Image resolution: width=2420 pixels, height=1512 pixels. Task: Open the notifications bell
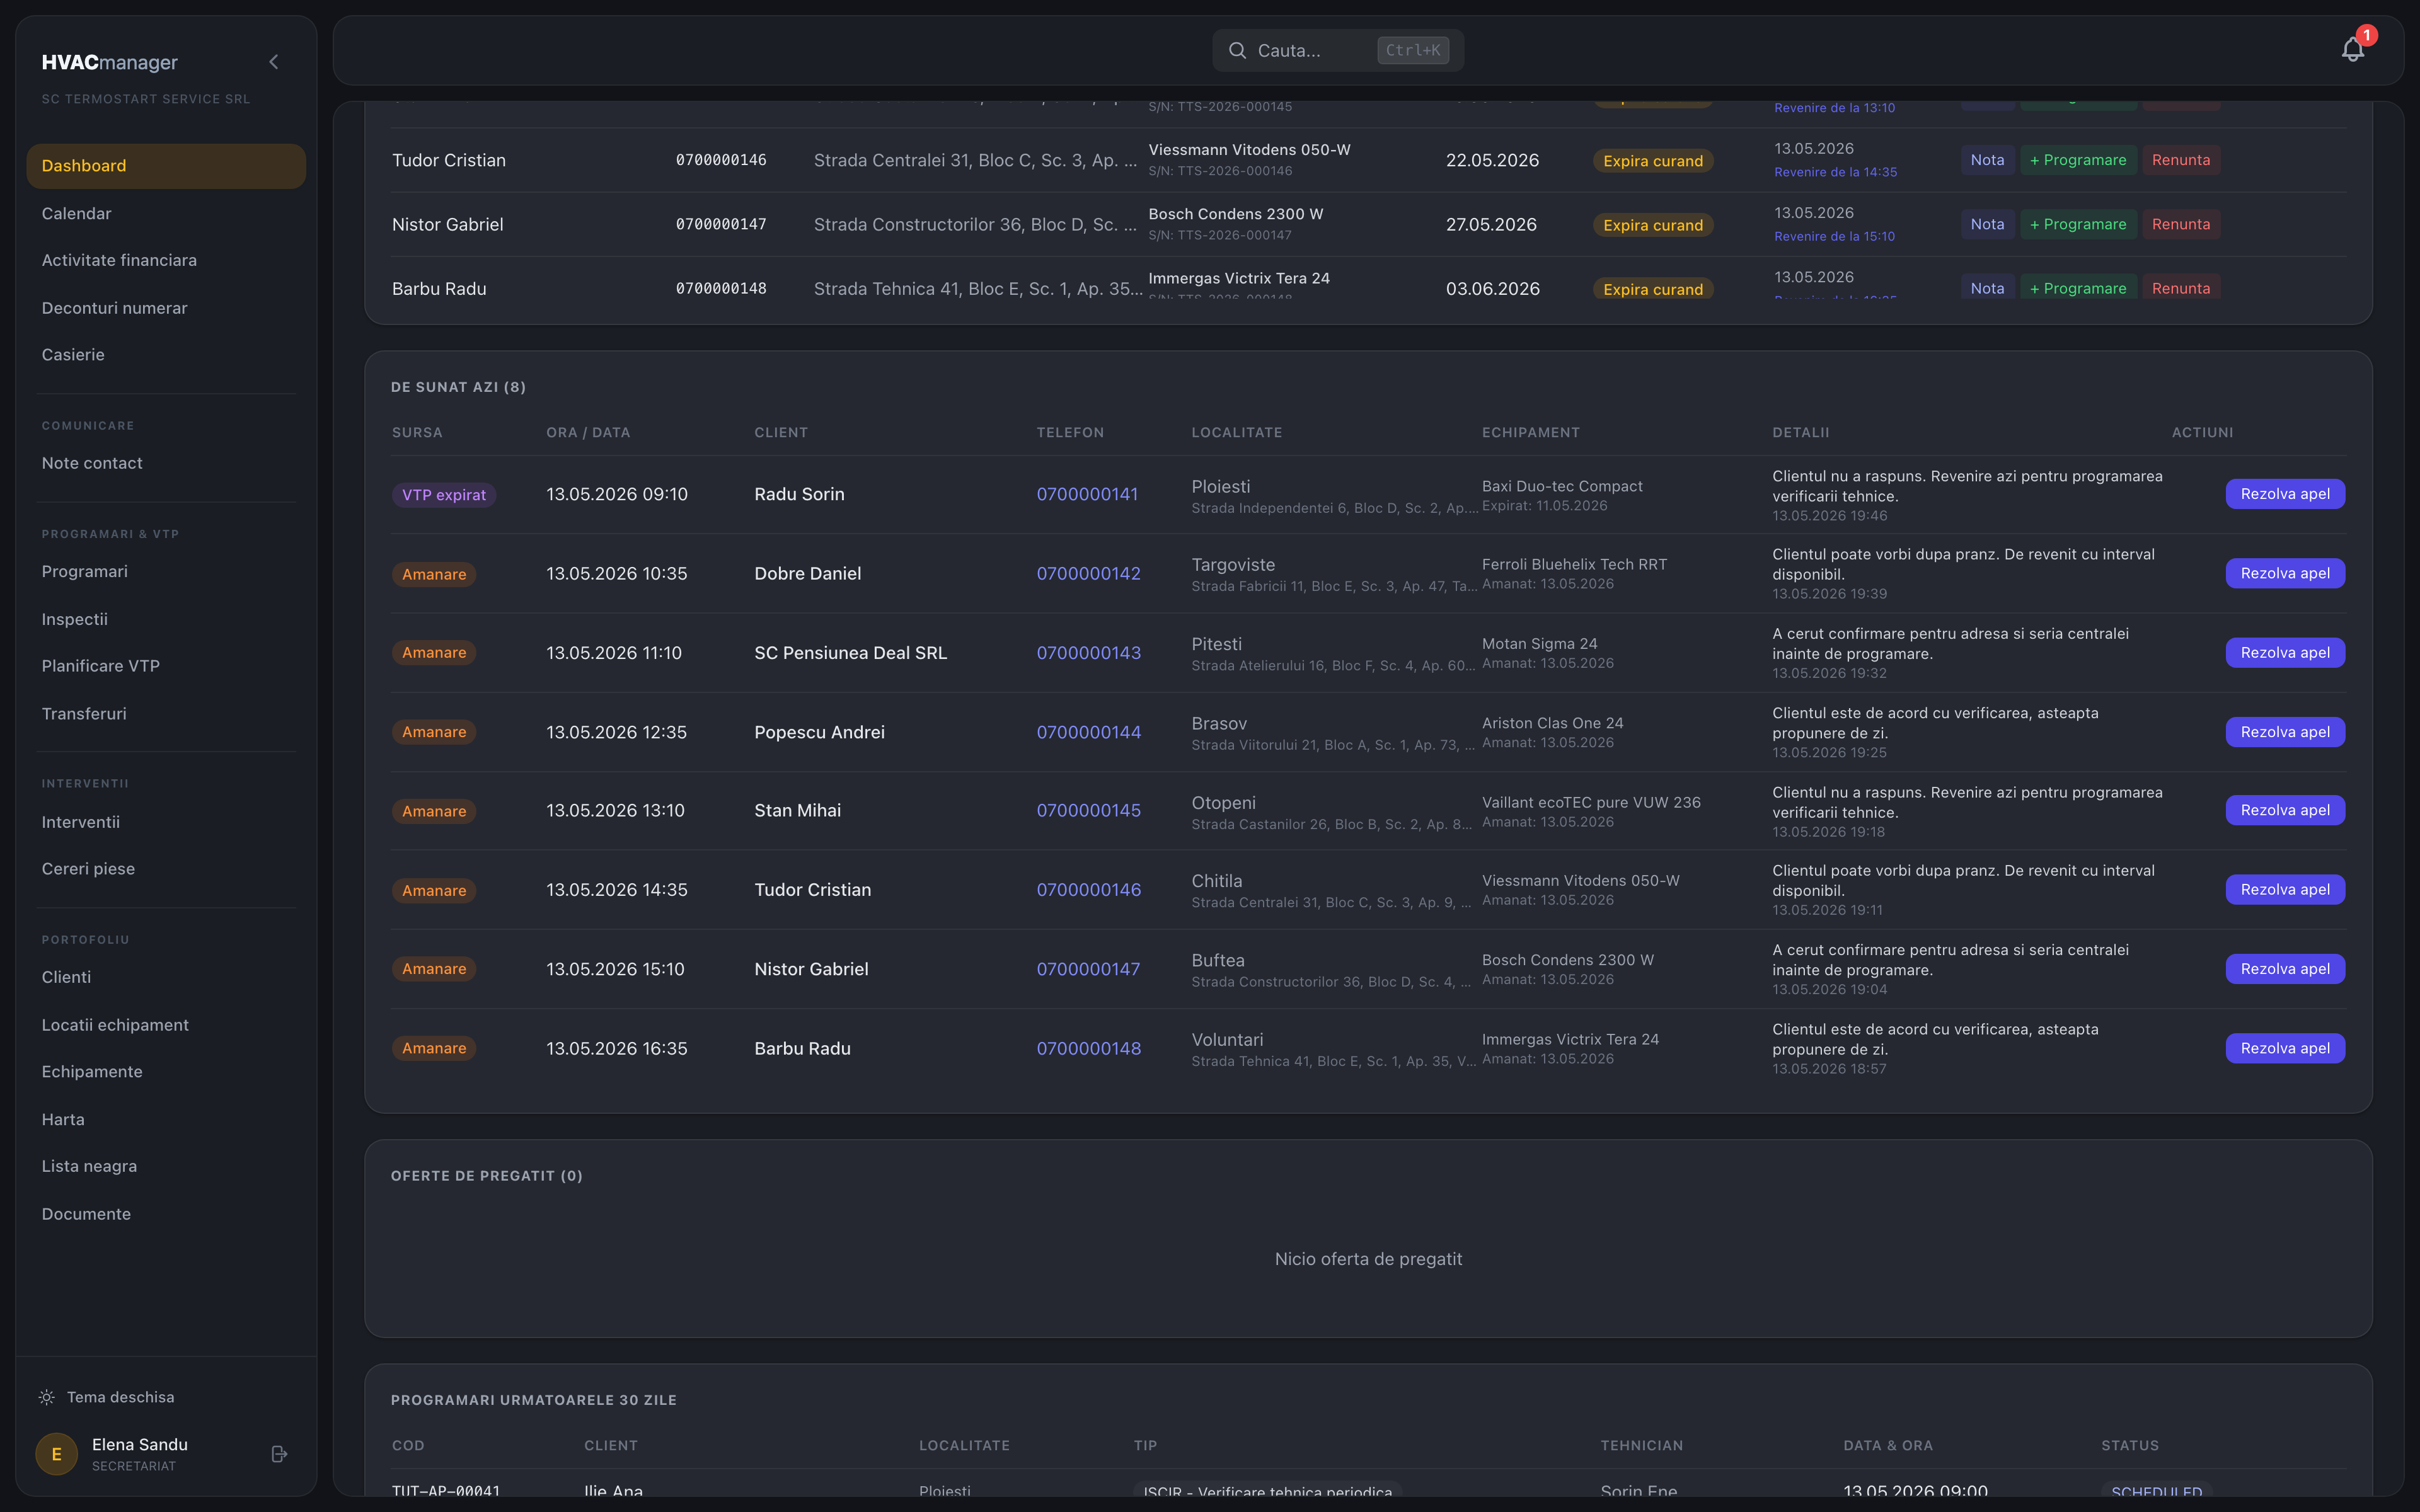[x=2353, y=49]
